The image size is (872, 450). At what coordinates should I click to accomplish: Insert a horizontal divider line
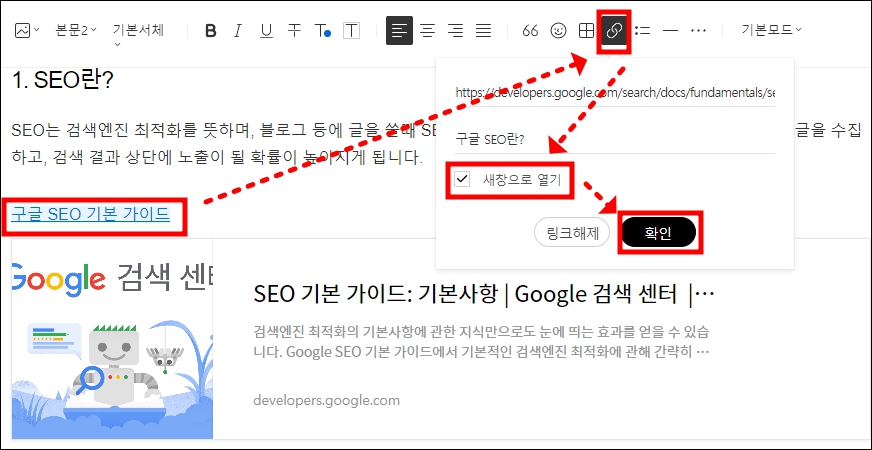[x=671, y=31]
